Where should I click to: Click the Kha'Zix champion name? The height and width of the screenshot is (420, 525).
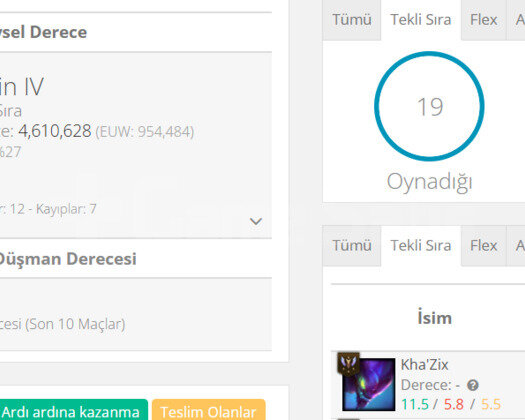click(424, 365)
